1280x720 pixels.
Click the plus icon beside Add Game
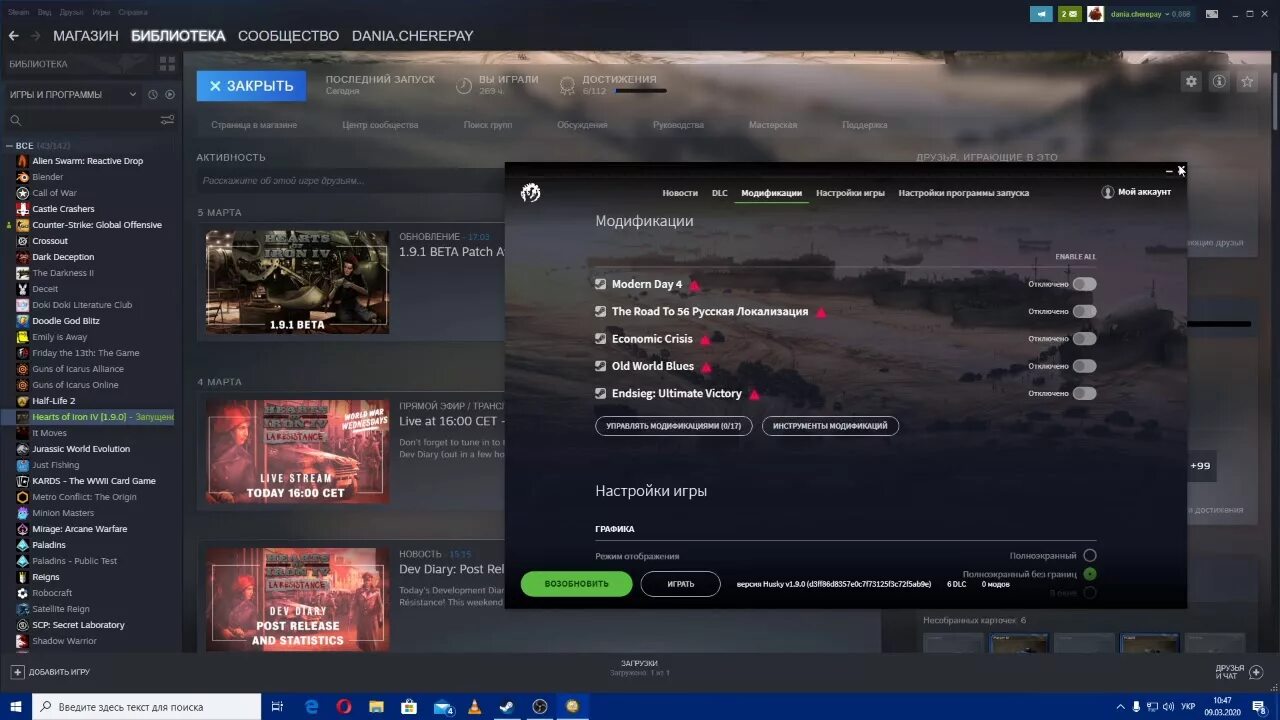[x=17, y=672]
